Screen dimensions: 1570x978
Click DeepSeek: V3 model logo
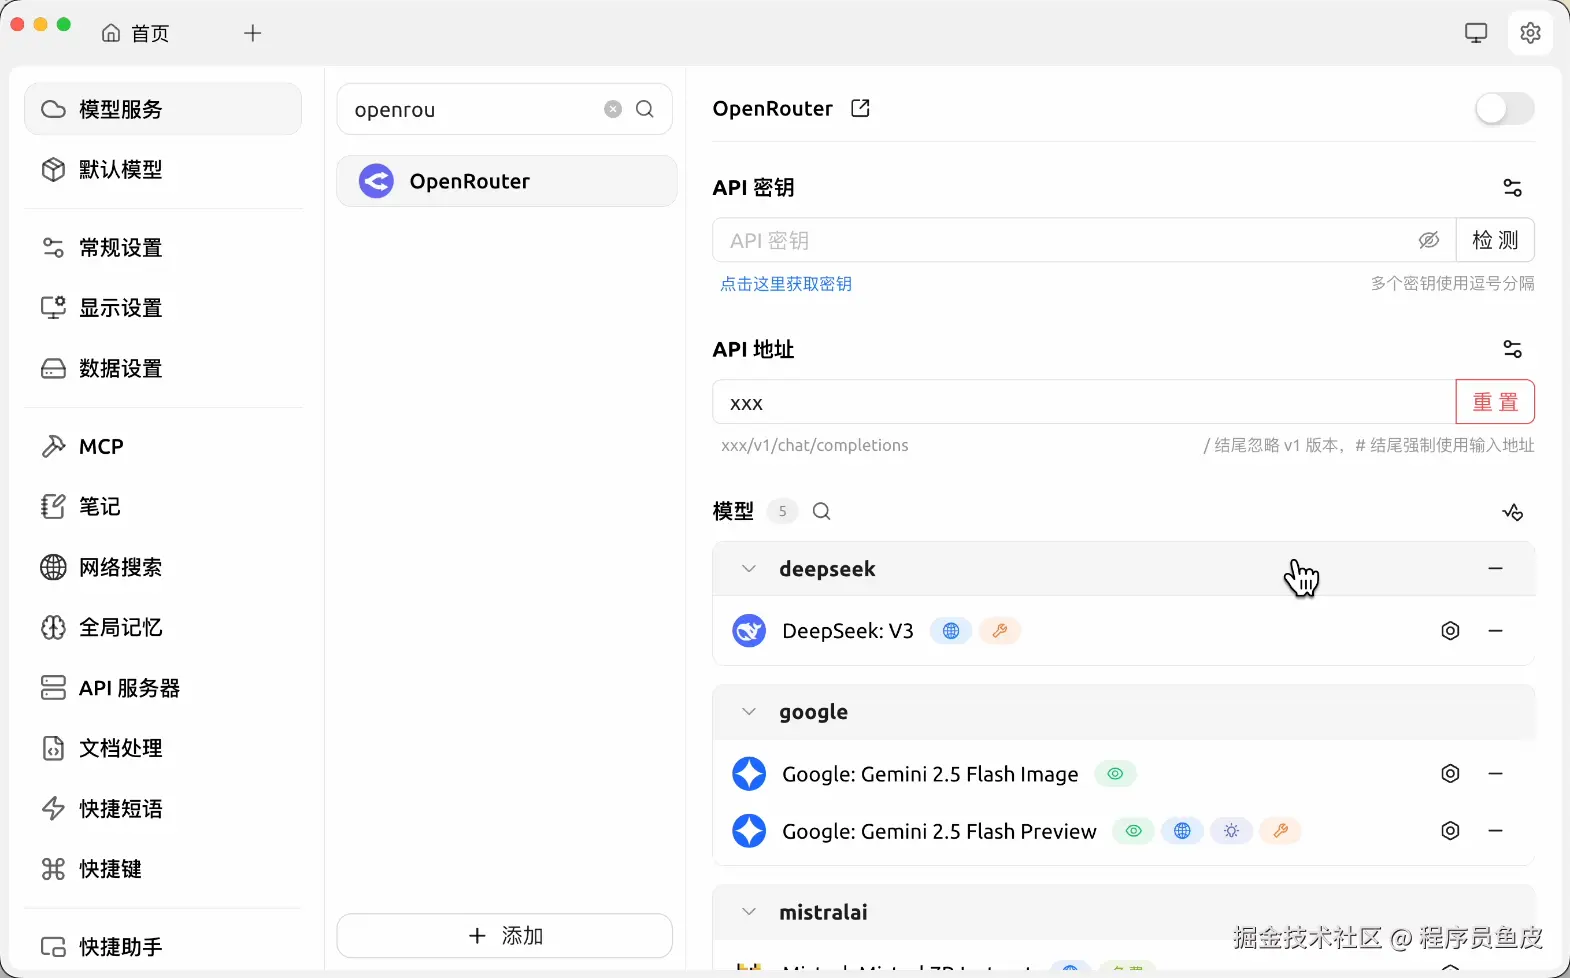tap(749, 631)
